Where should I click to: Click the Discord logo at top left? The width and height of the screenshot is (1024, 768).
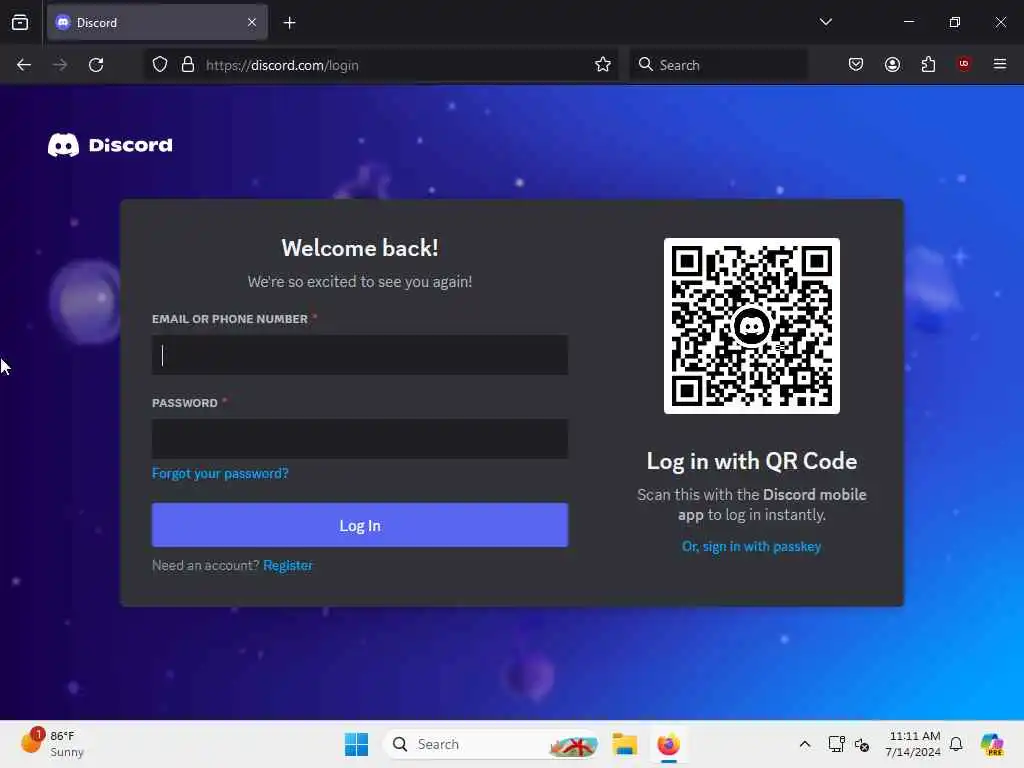(110, 145)
